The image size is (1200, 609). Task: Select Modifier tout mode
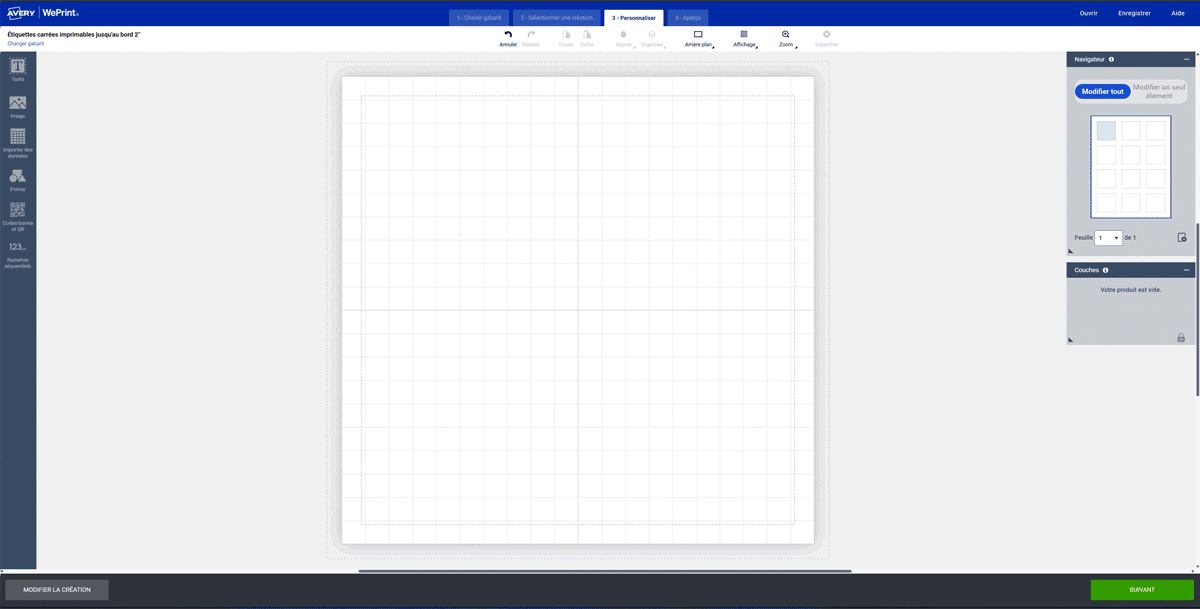tap(1103, 91)
